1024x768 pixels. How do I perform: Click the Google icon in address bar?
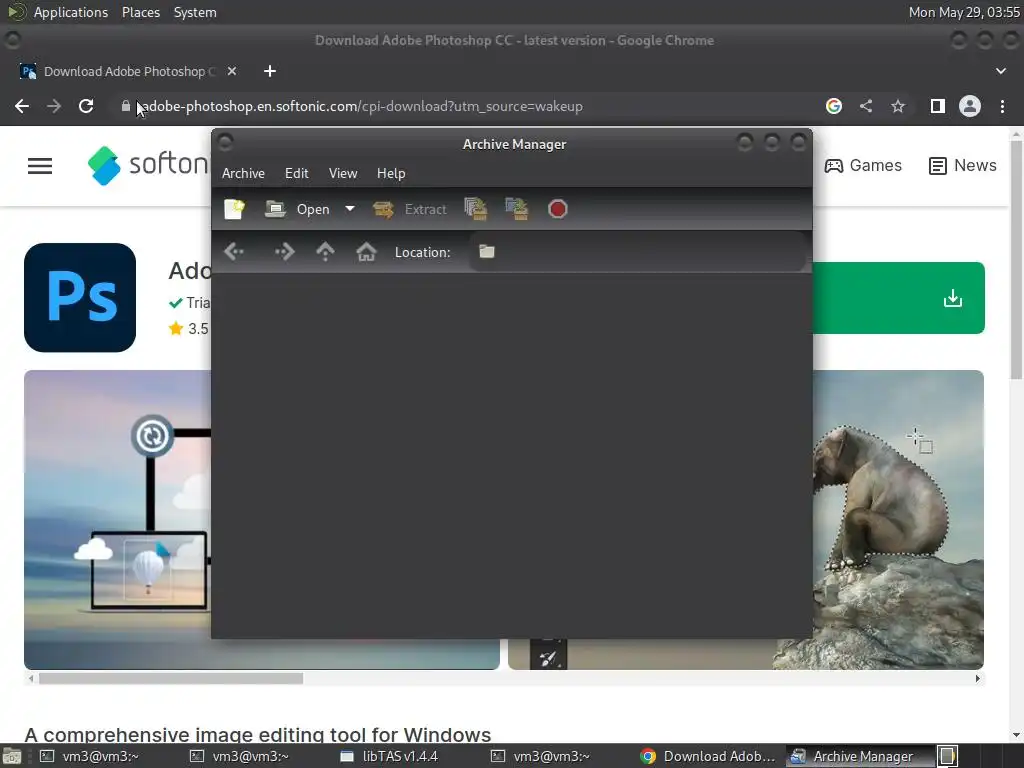click(x=833, y=106)
